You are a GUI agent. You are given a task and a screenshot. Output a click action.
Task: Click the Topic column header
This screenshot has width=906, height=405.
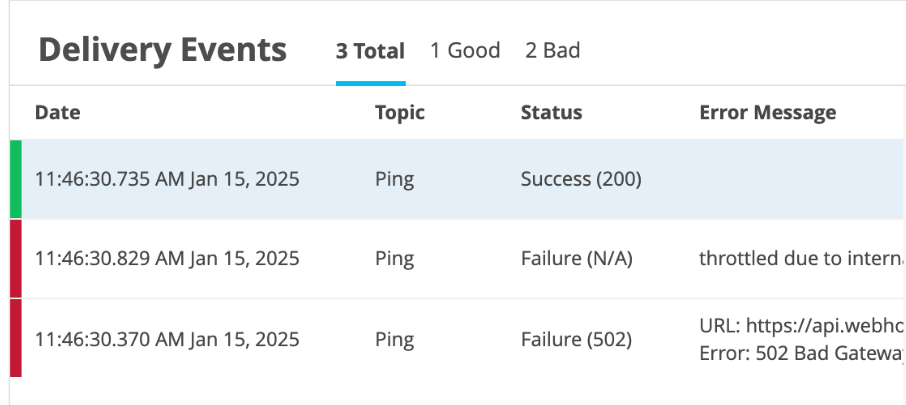click(x=400, y=113)
